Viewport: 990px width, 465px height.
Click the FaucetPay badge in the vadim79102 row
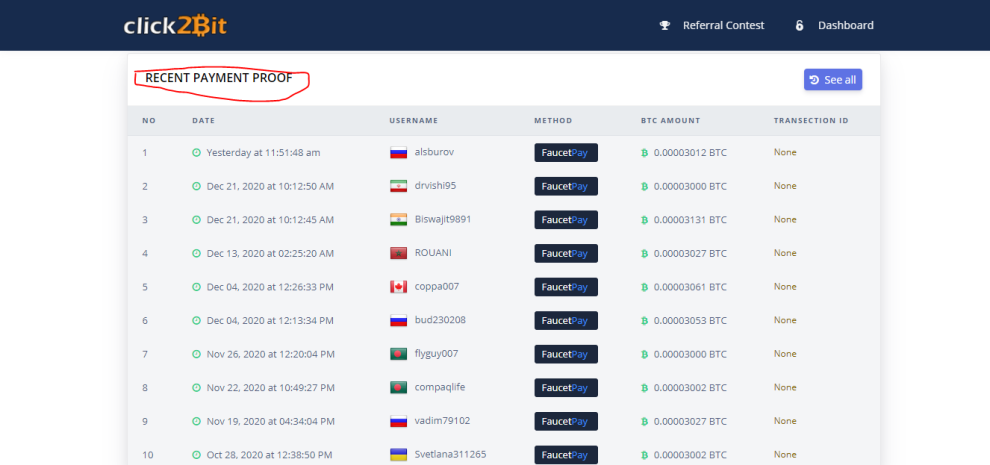(566, 421)
